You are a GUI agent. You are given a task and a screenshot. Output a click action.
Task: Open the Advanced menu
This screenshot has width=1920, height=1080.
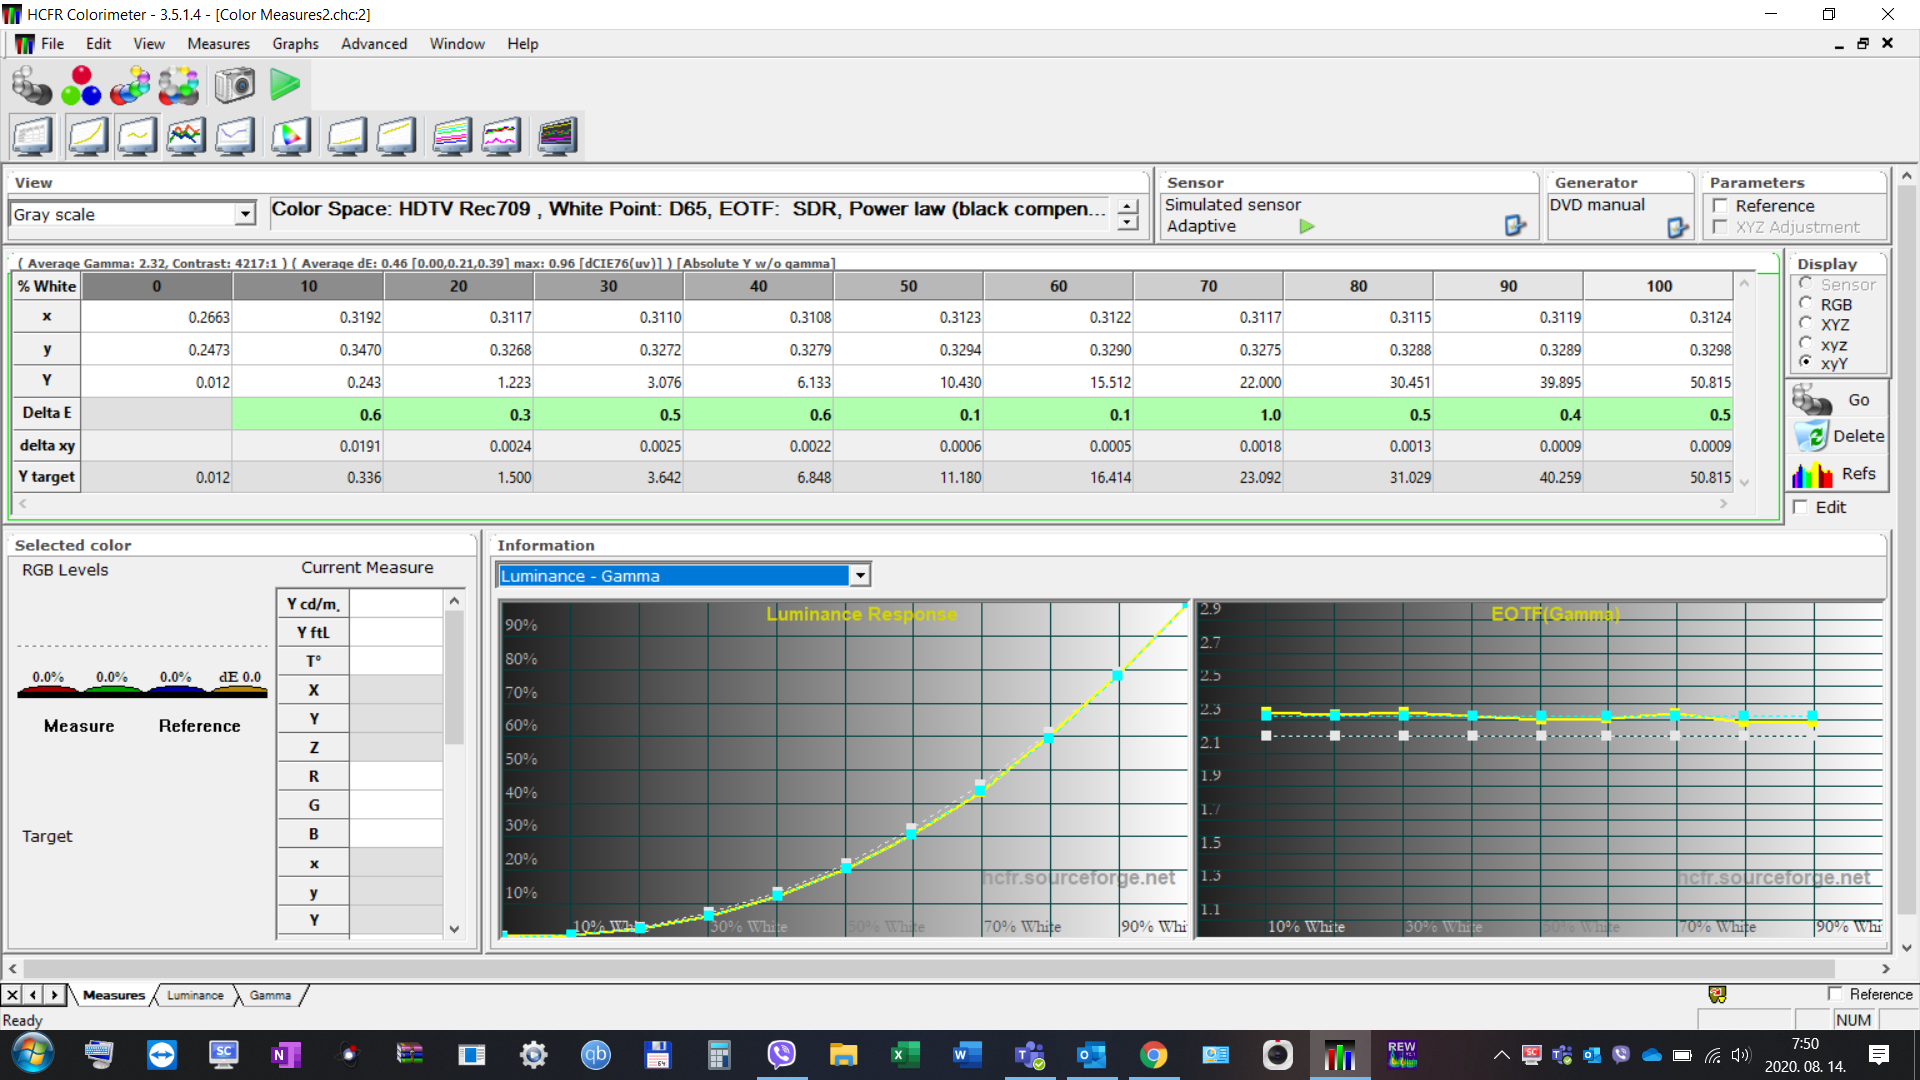374,44
